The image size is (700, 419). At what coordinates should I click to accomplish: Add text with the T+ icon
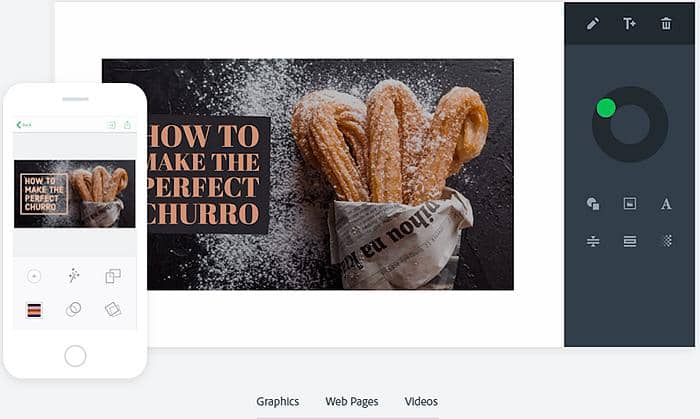tap(629, 24)
